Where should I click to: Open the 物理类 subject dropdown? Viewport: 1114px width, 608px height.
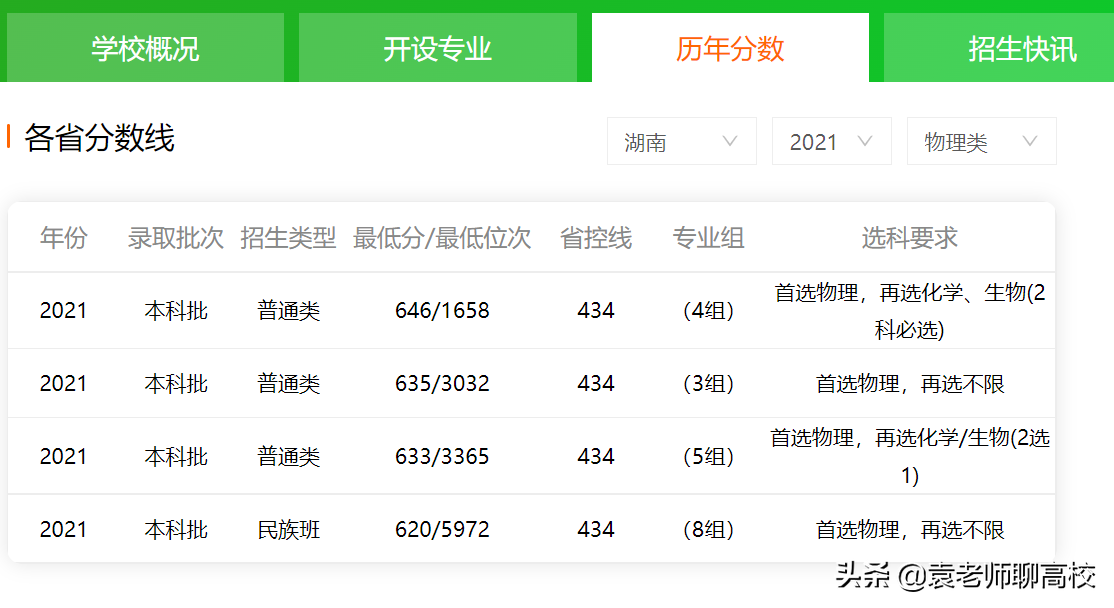[980, 140]
